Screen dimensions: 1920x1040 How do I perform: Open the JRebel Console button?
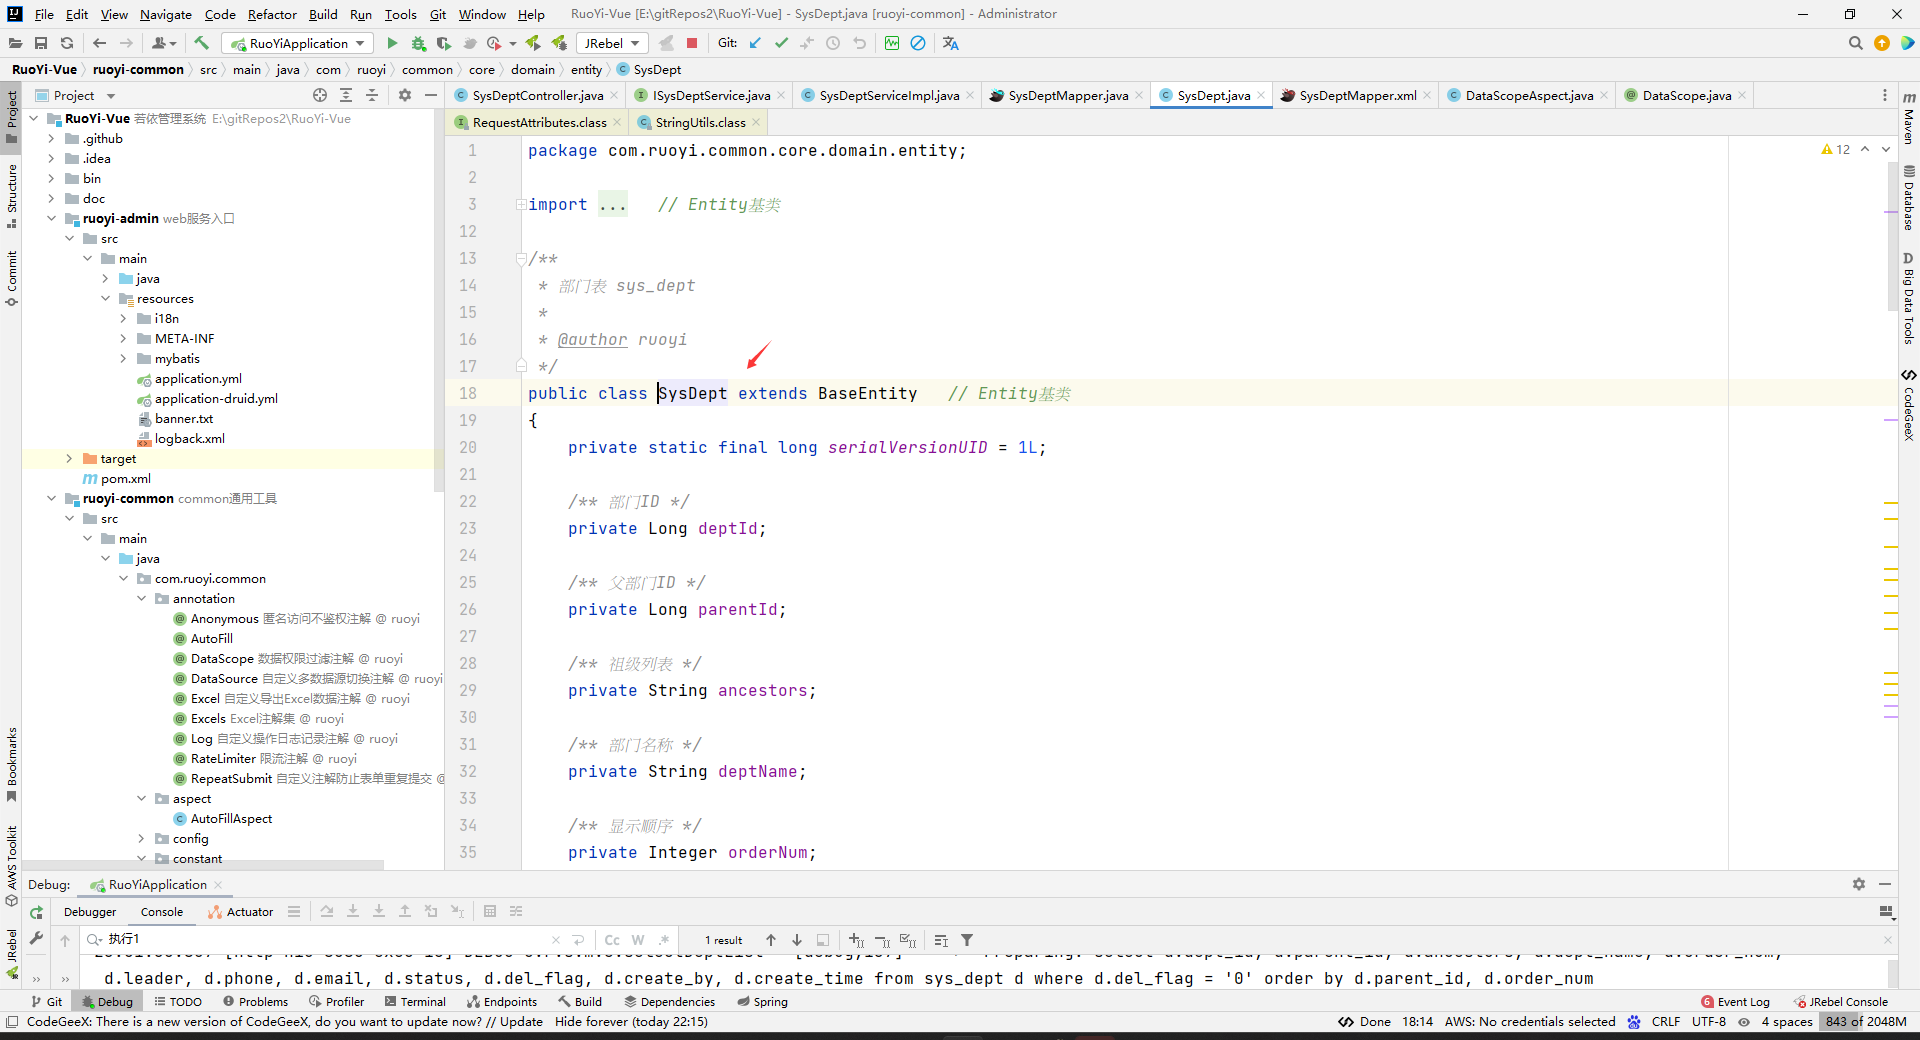click(x=1841, y=1001)
